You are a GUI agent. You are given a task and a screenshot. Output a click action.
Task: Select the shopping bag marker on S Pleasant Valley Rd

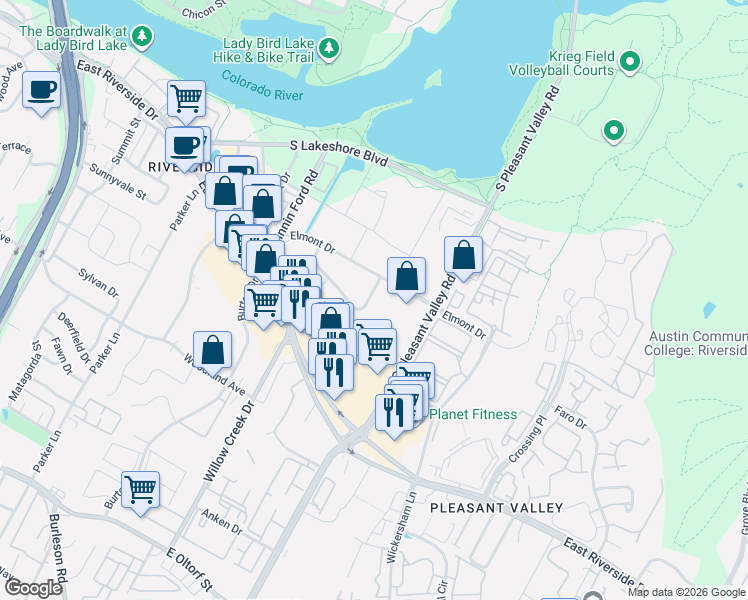click(463, 257)
